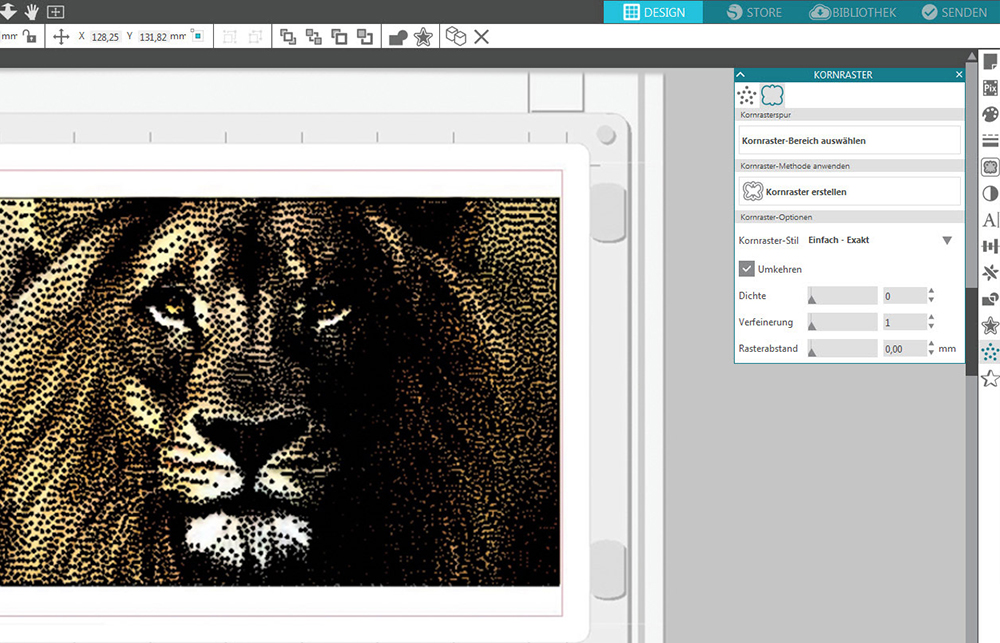Increase the Dichte value with the up arrow
1000x643 pixels.
point(931,291)
